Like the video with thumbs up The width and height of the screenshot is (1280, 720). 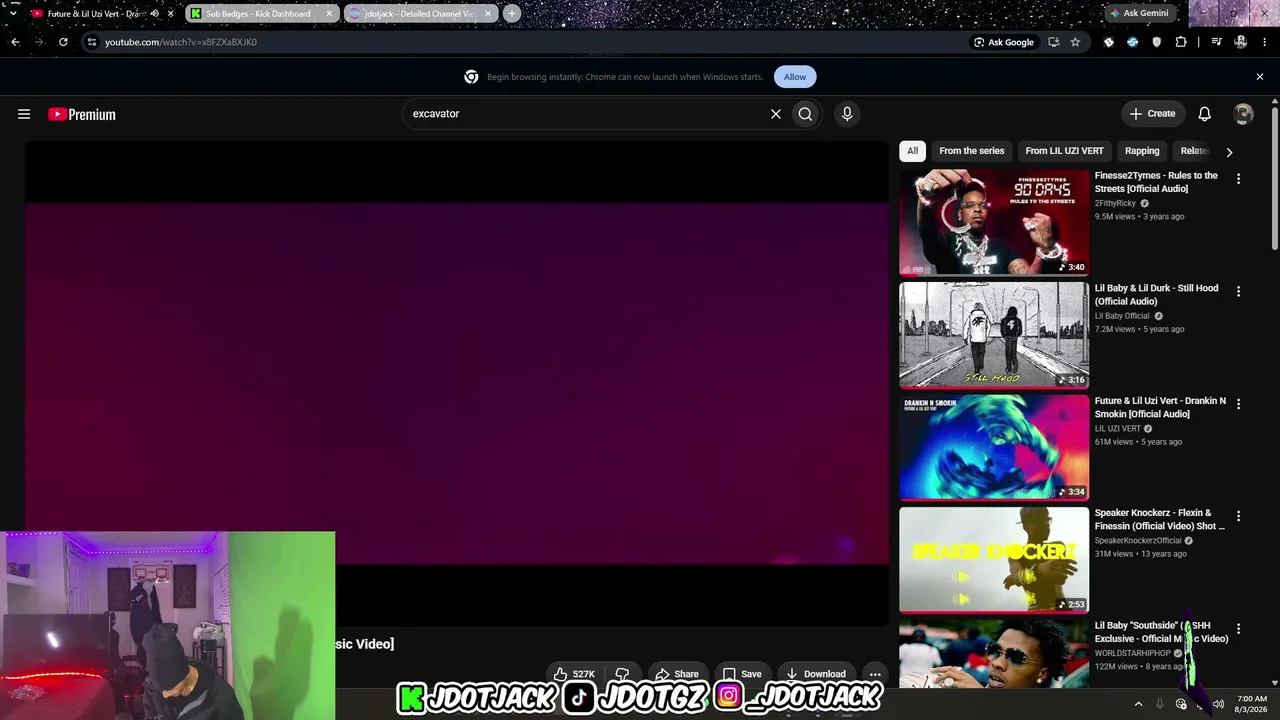pyautogui.click(x=575, y=674)
